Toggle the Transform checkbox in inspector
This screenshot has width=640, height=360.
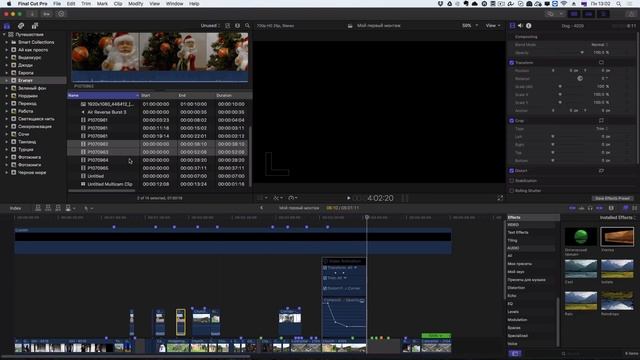pos(511,63)
